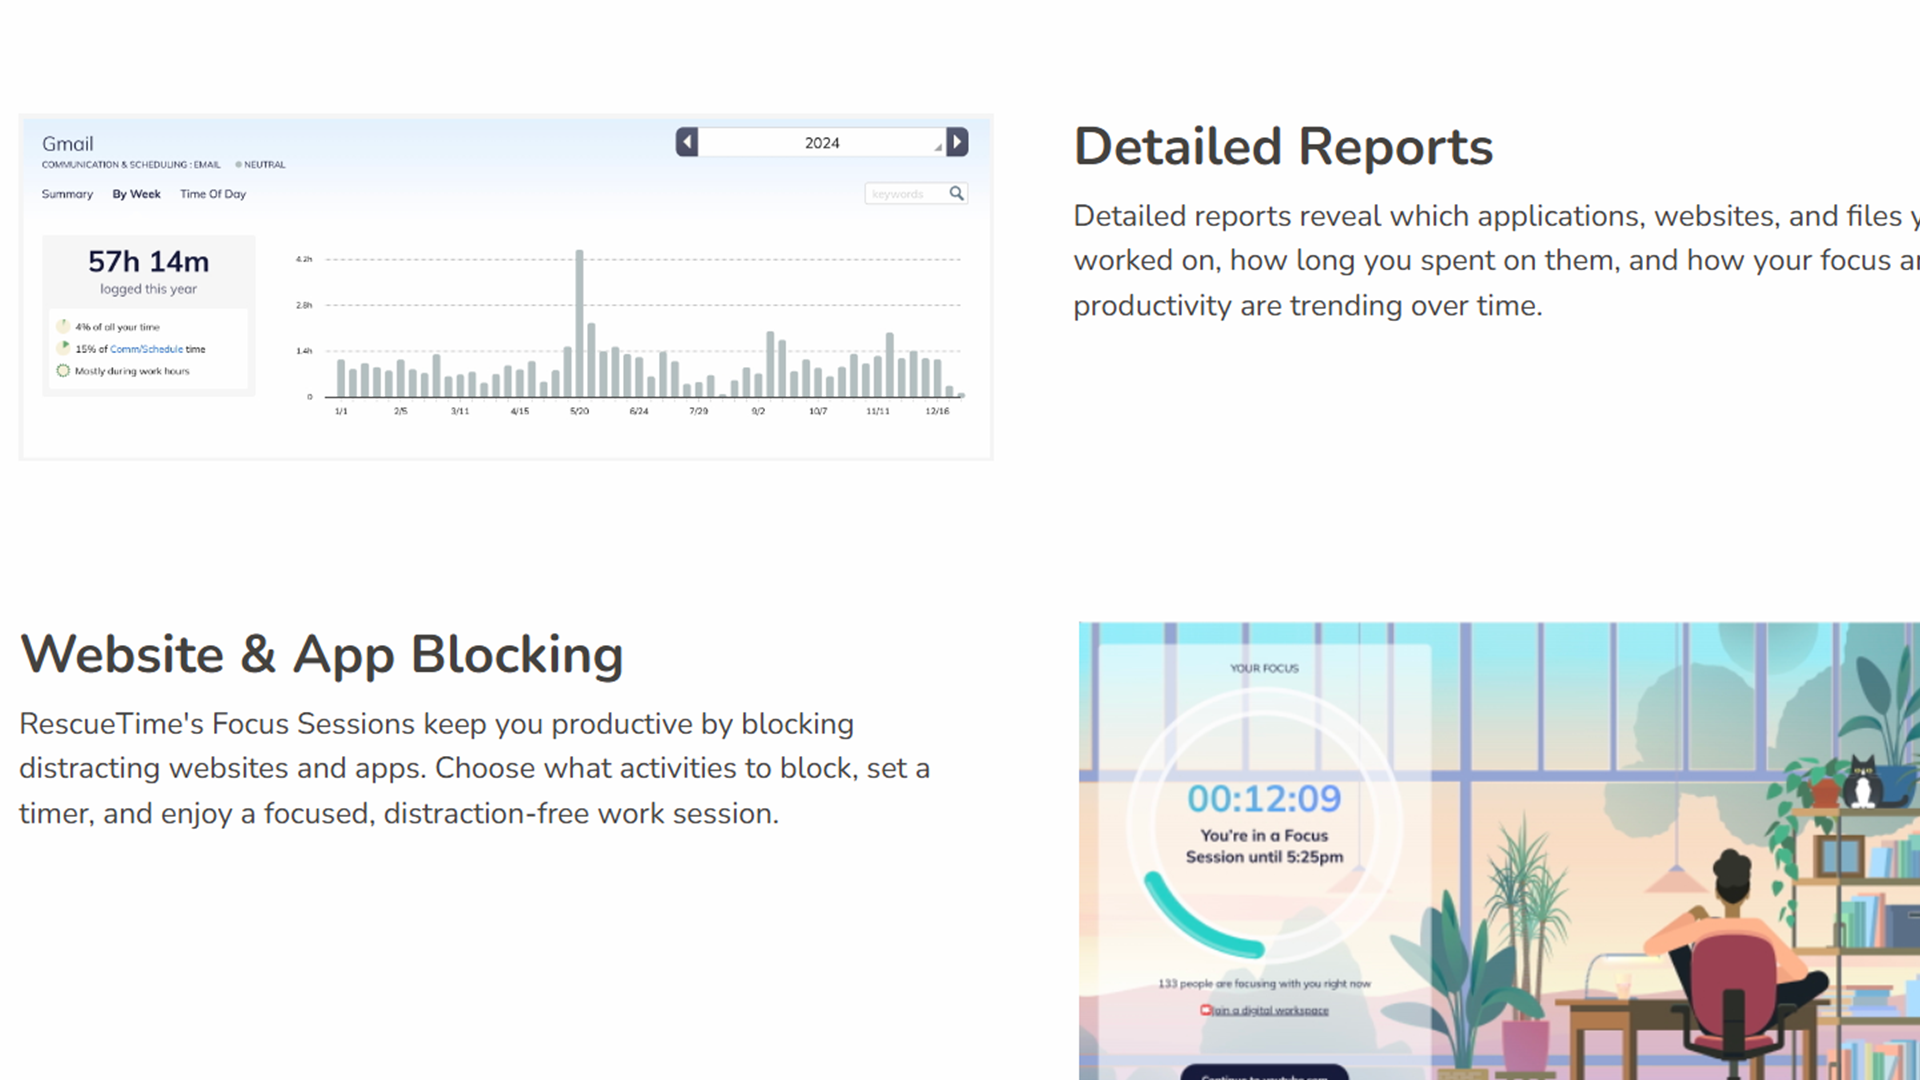Go to previous year with left arrow
Viewport: 1920px width, 1080px height.
(x=687, y=142)
